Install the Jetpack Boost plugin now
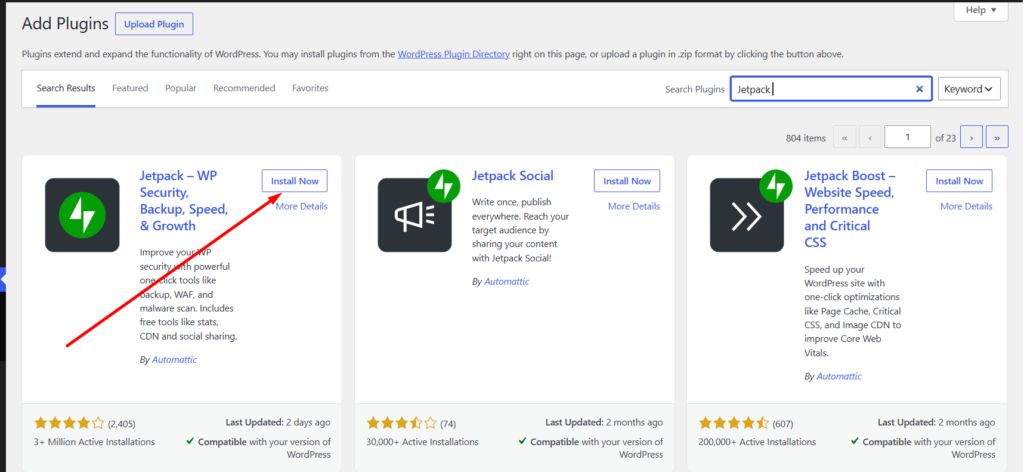Viewport: 1024px width, 472px height. point(959,181)
